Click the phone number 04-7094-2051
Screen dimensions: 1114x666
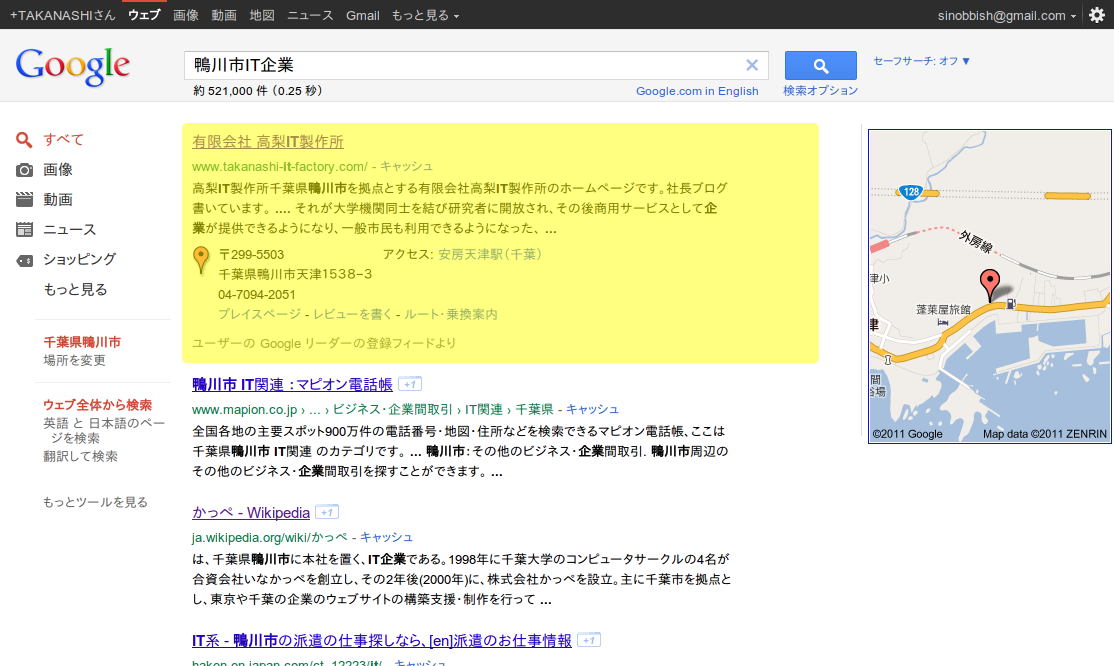[x=256, y=294]
